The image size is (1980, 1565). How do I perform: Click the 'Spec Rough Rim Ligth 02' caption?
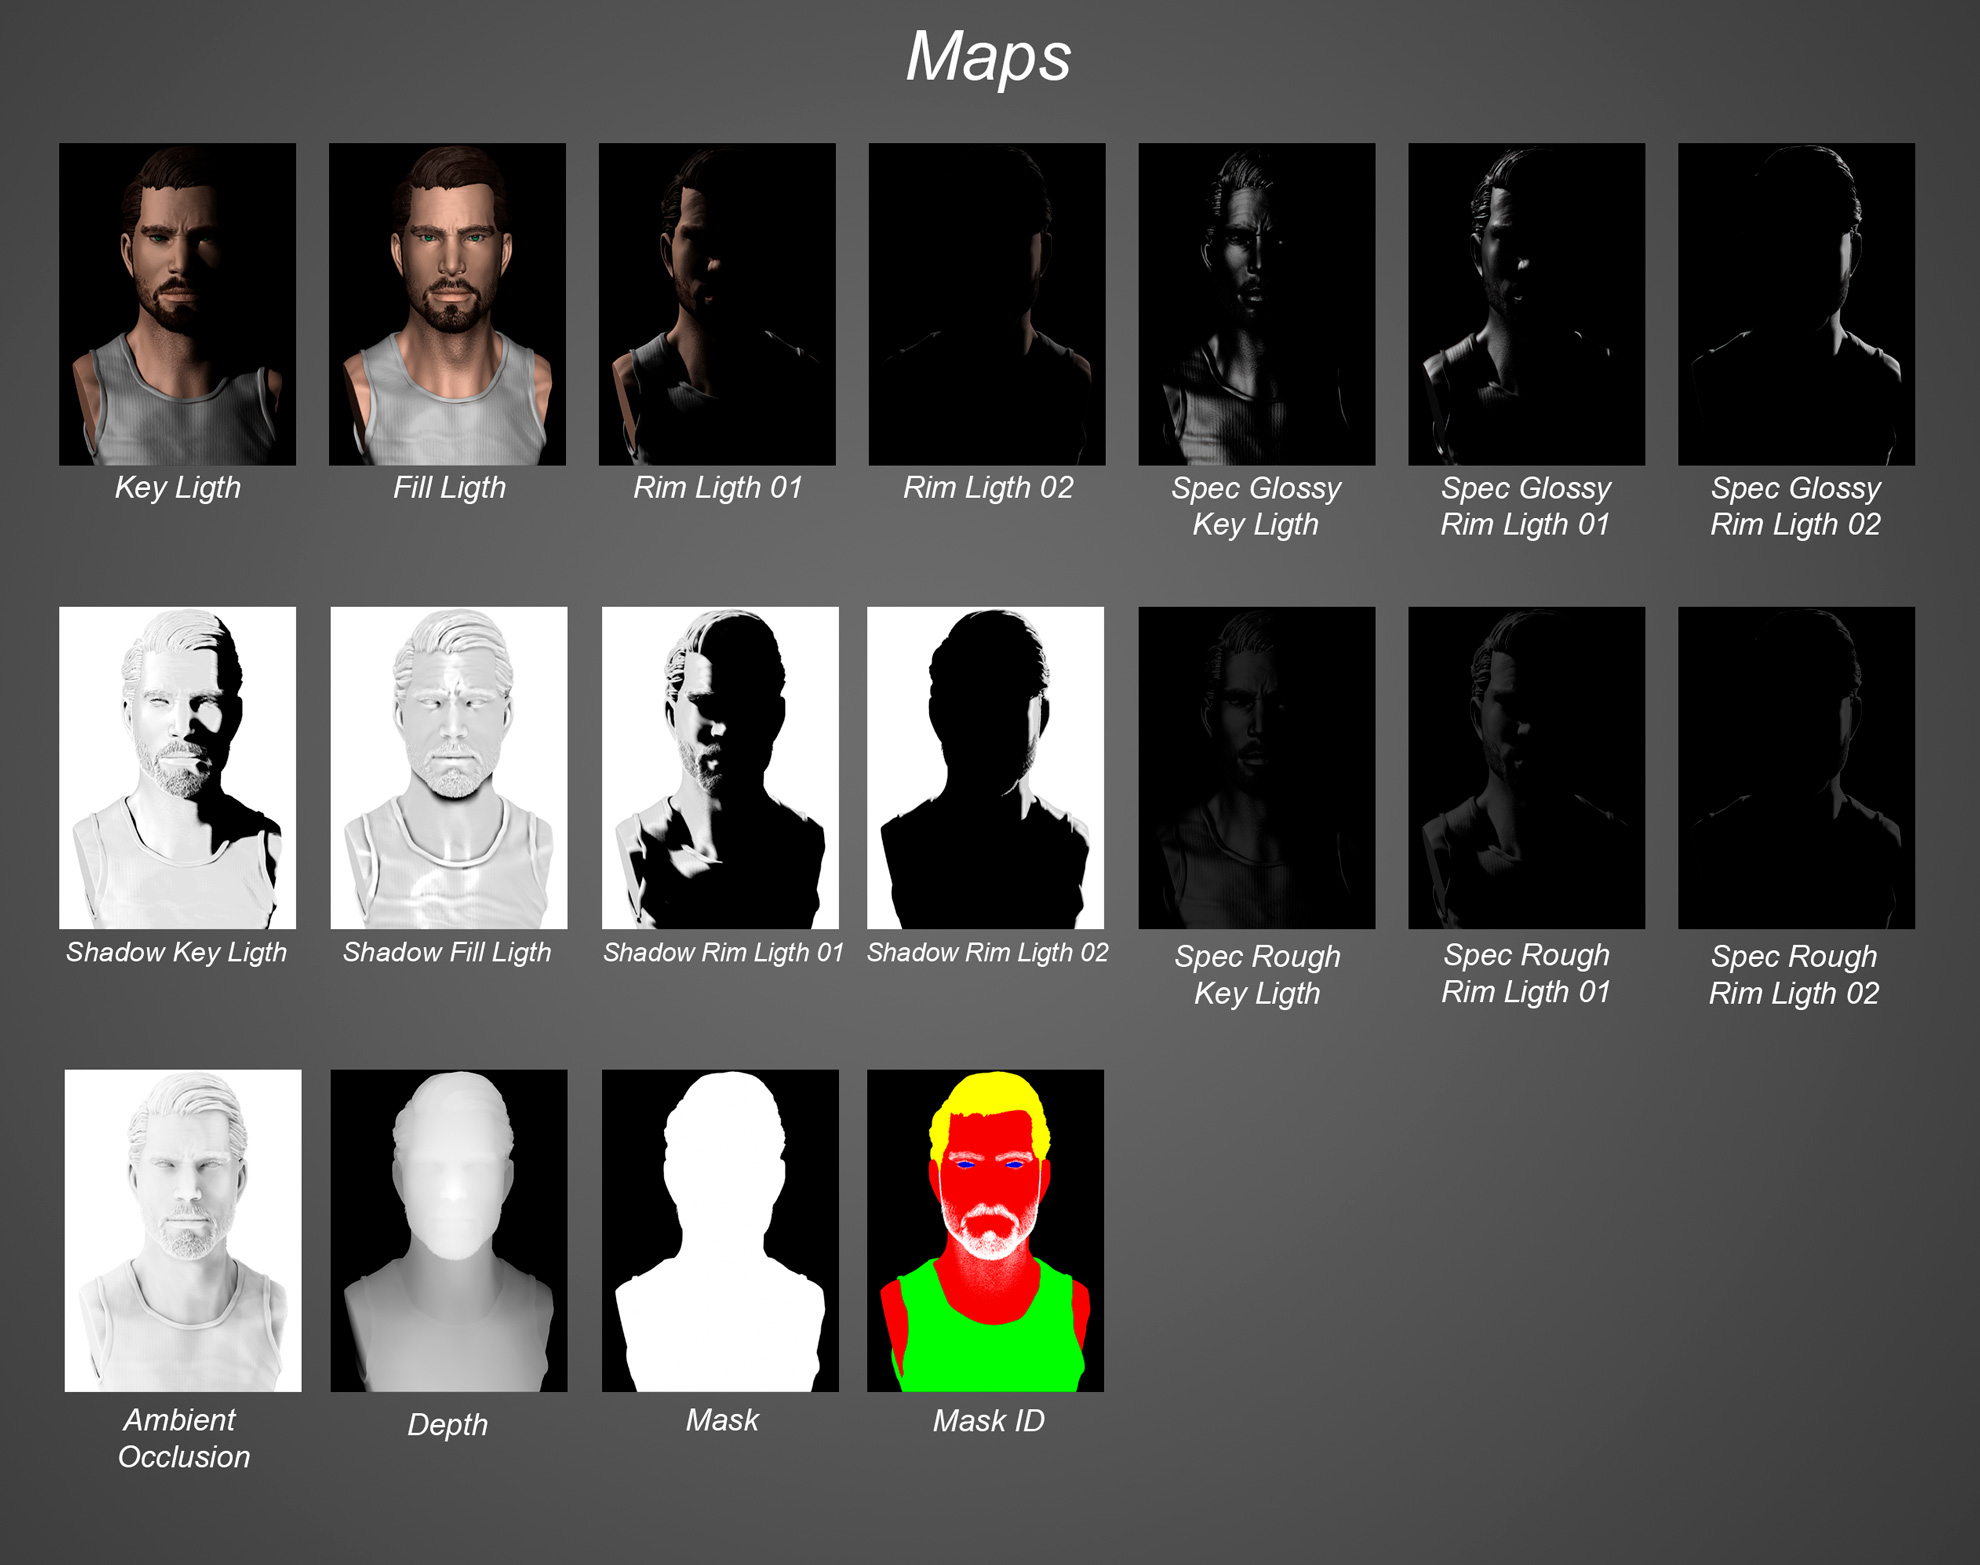[1795, 975]
